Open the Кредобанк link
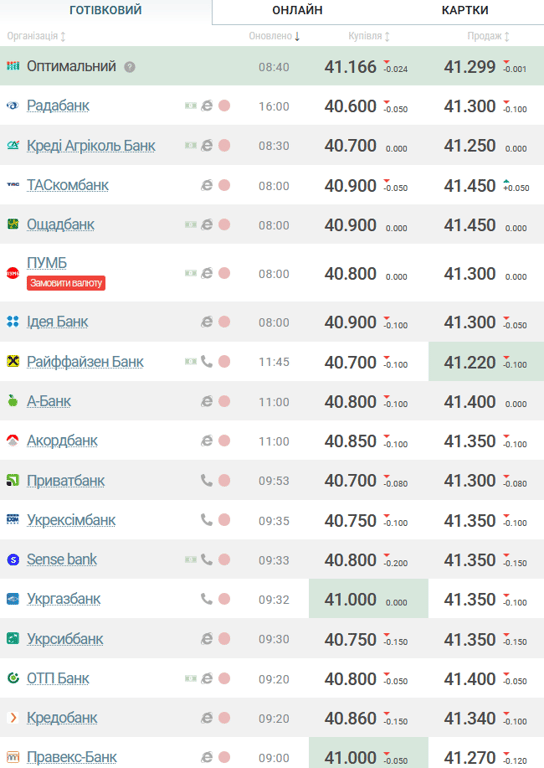The height and width of the screenshot is (768, 544). click(x=62, y=718)
